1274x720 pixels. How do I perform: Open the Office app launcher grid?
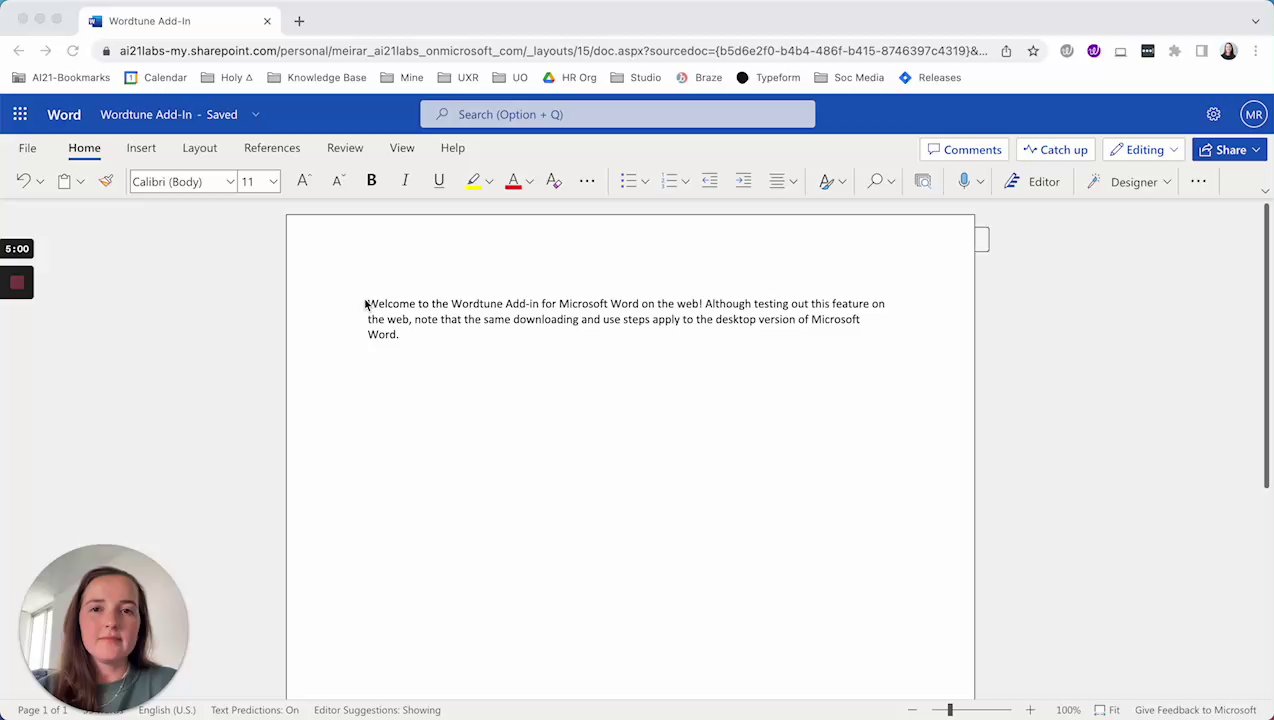pos(20,114)
